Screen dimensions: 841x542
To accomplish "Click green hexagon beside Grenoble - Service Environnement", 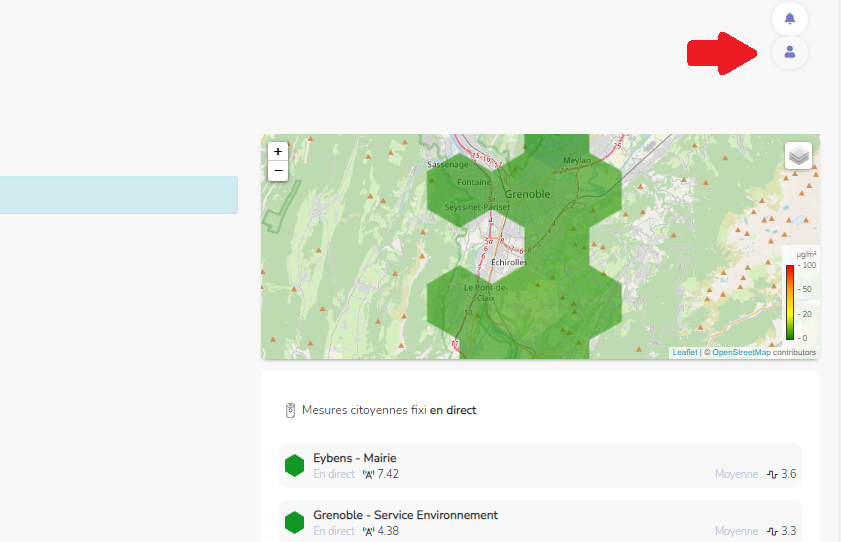I will pyautogui.click(x=294, y=523).
